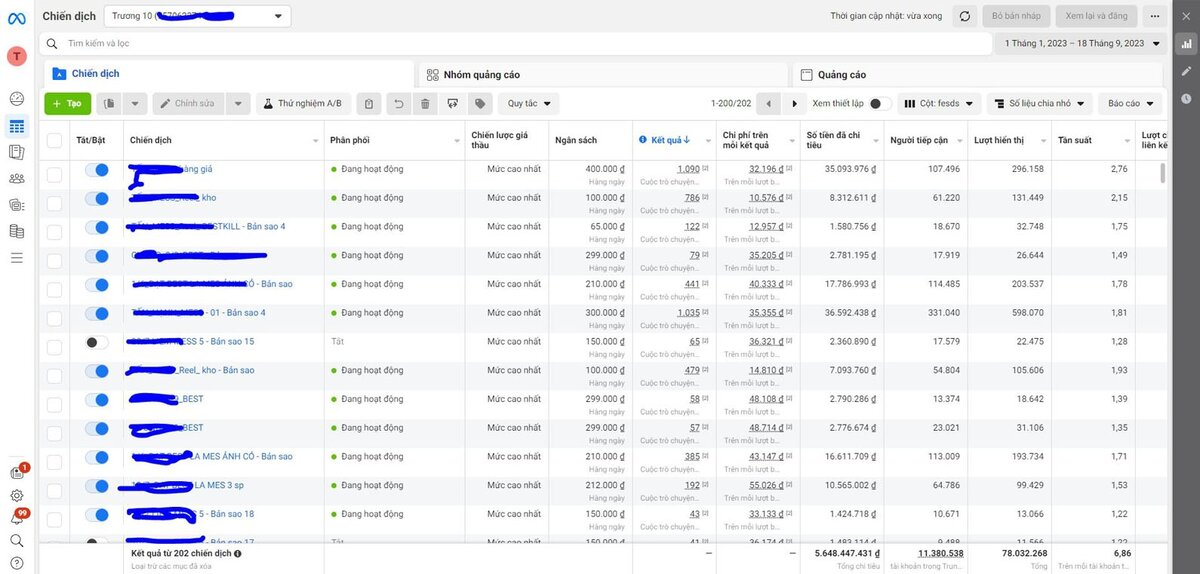Click the duplicate campaign icon
The width and height of the screenshot is (1200, 574).
click(x=110, y=103)
